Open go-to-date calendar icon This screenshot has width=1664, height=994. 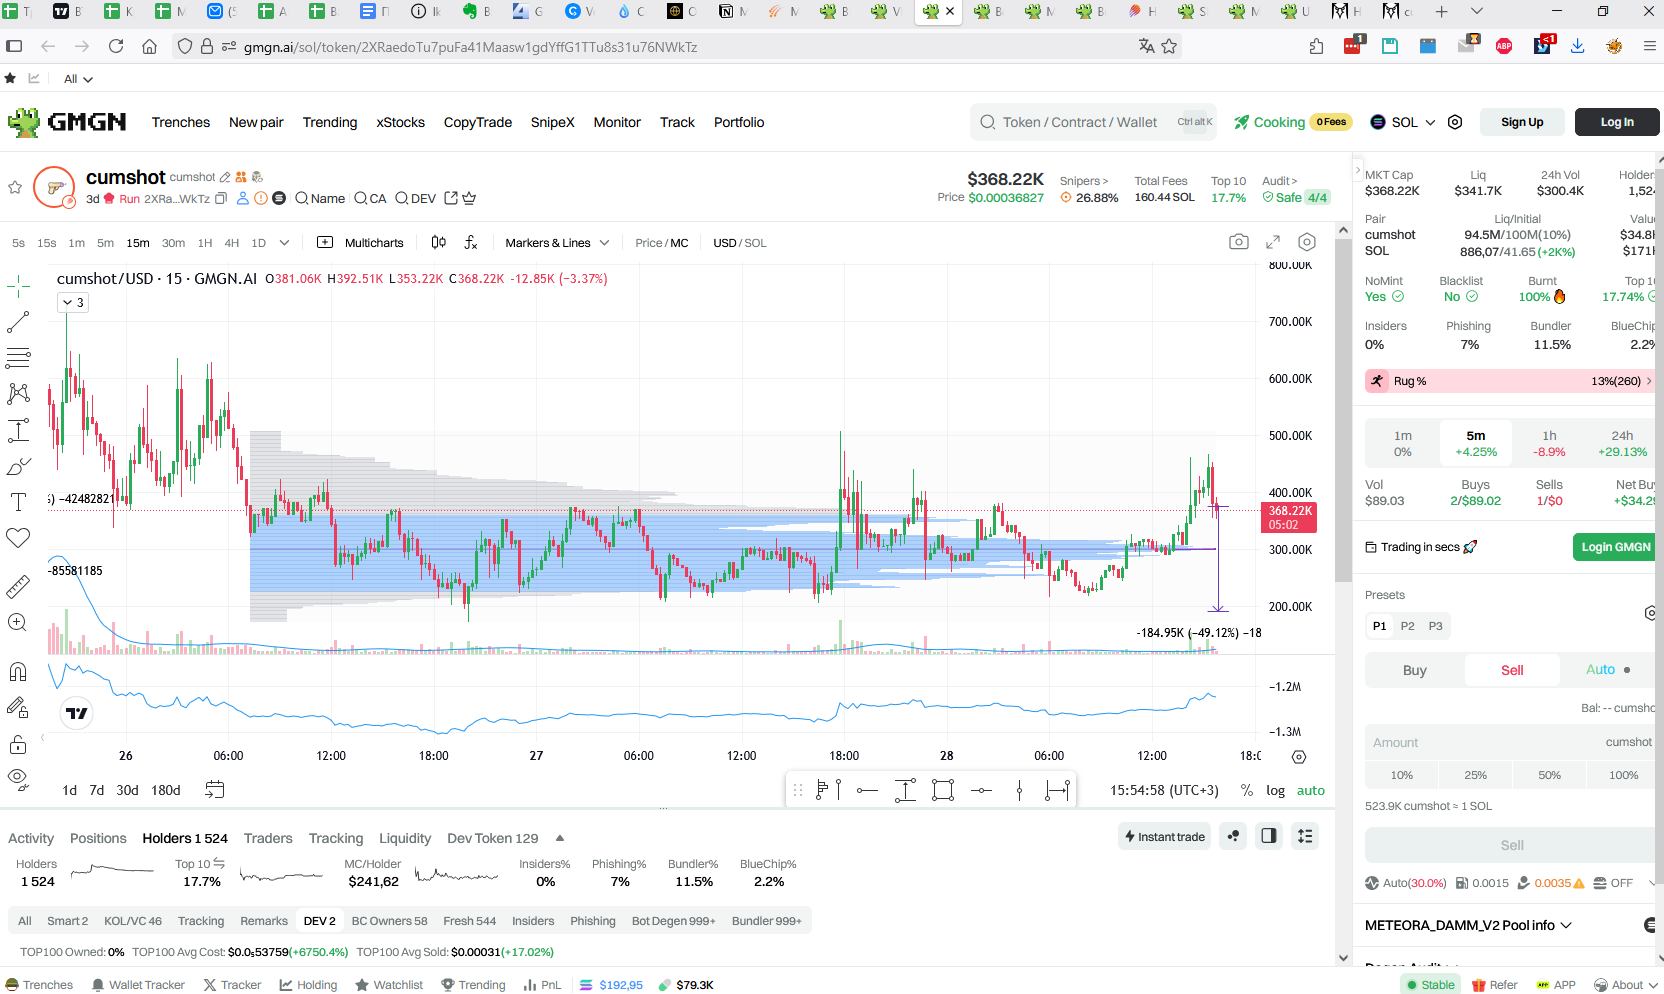point(214,790)
